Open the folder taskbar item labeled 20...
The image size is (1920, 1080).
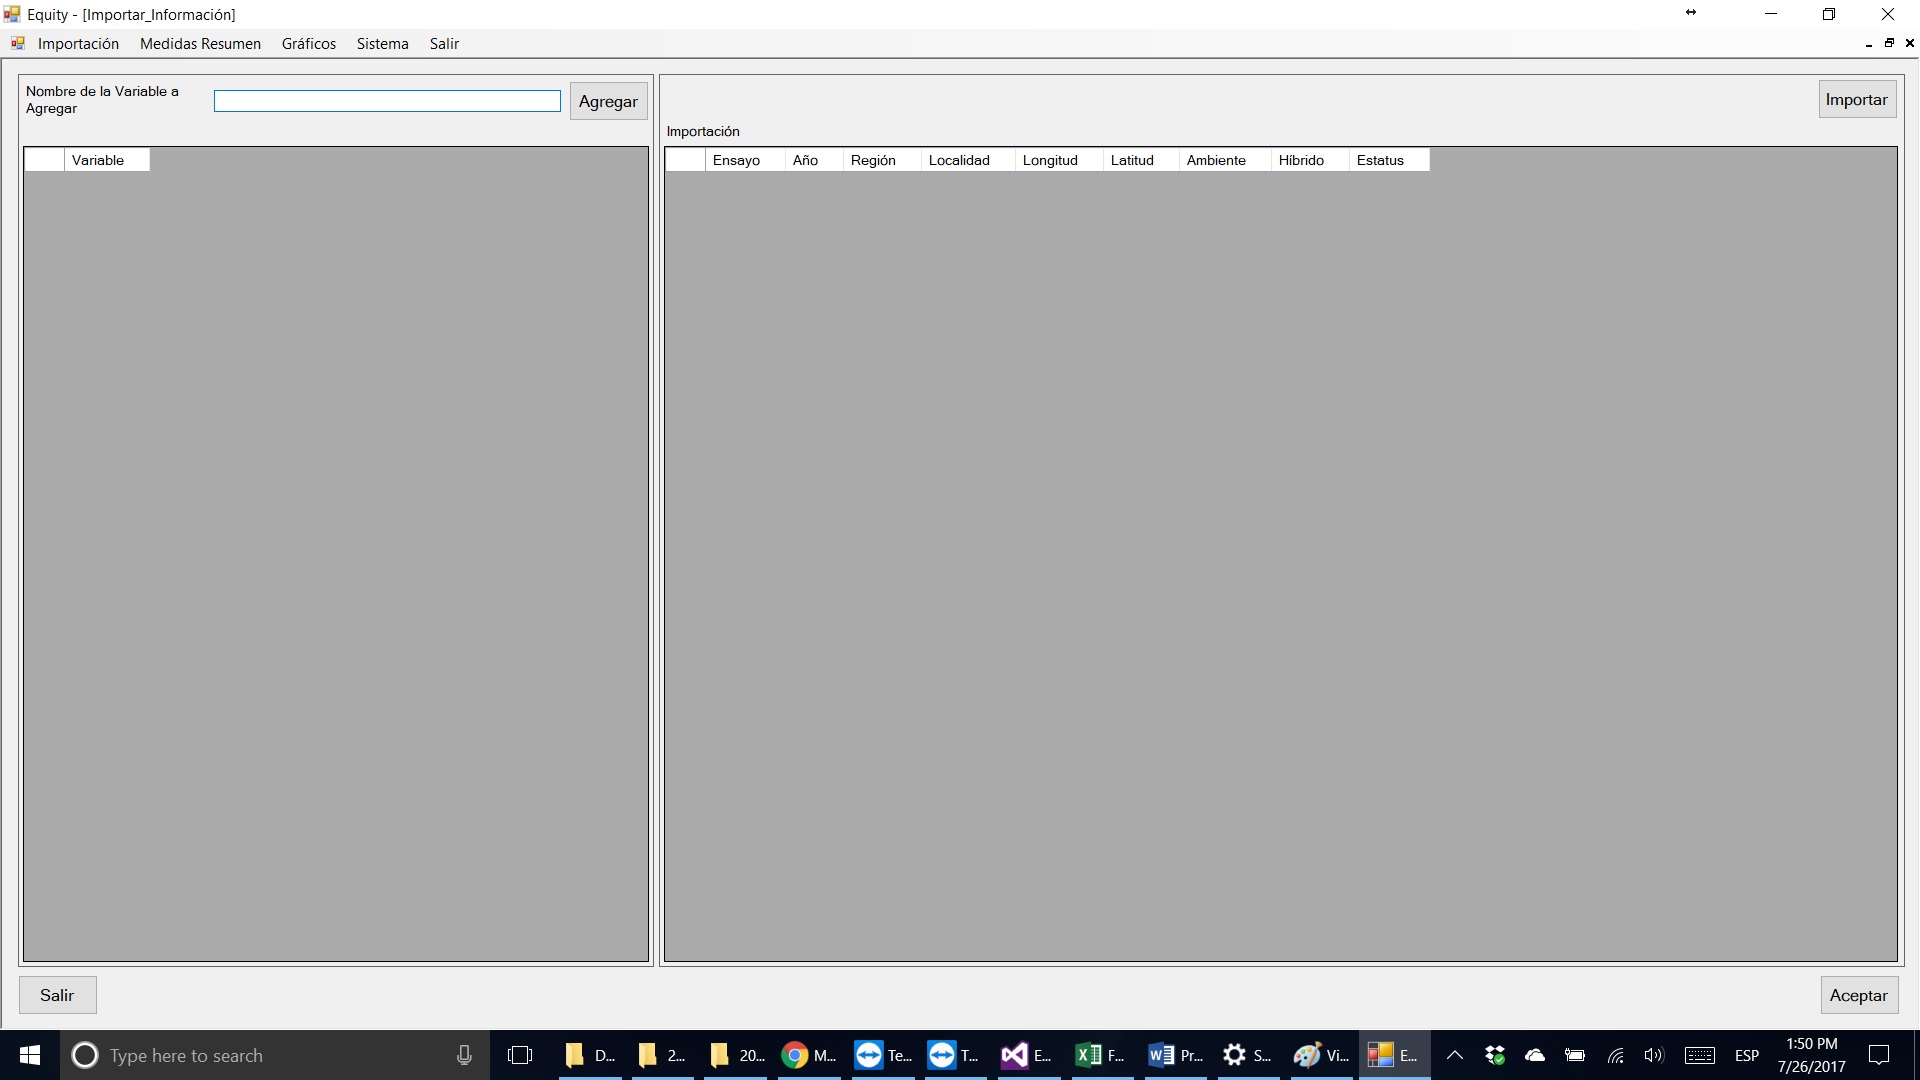tap(737, 1055)
